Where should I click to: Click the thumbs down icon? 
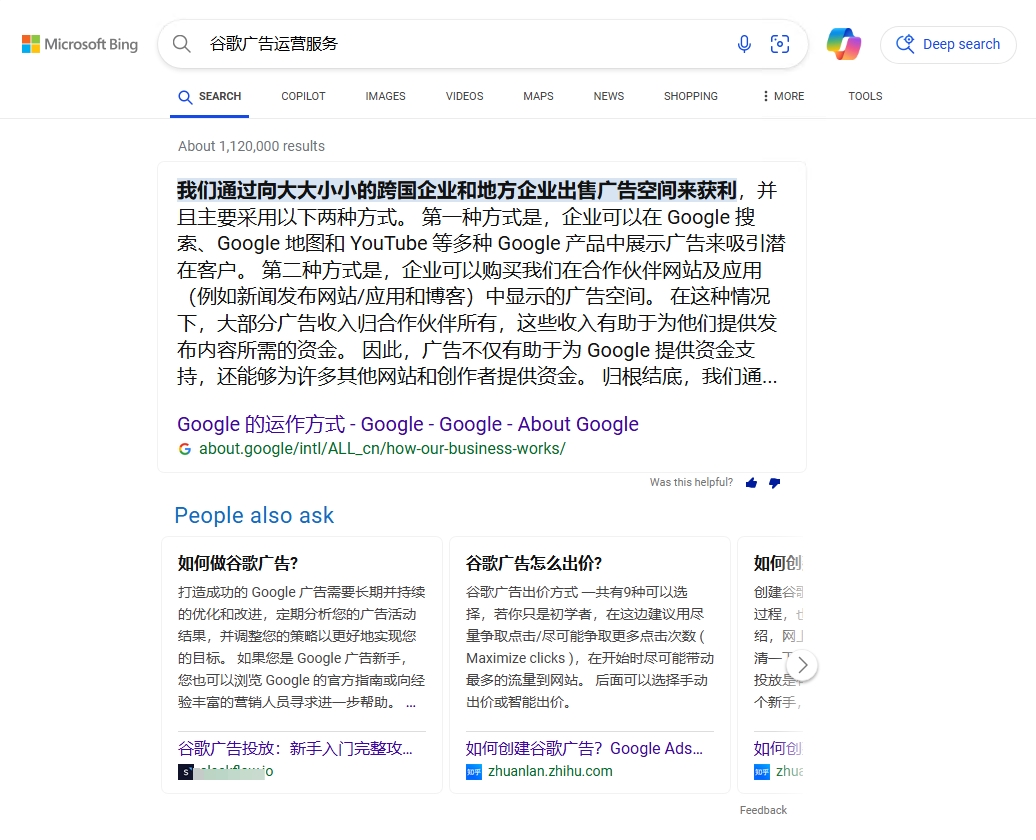774,483
